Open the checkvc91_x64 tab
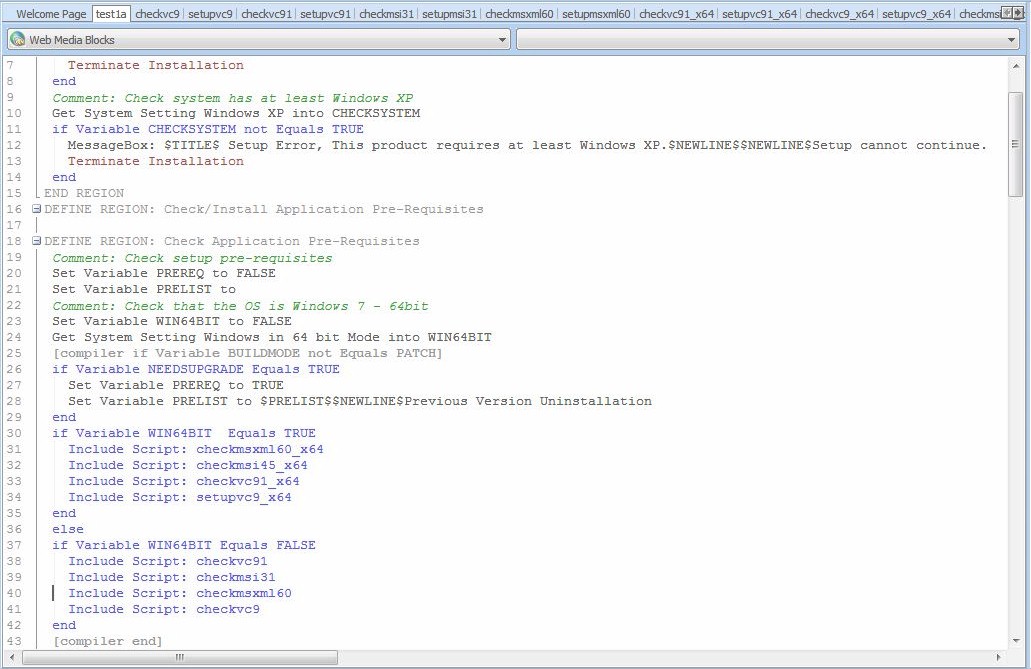The width and height of the screenshot is (1031, 669). click(x=677, y=14)
